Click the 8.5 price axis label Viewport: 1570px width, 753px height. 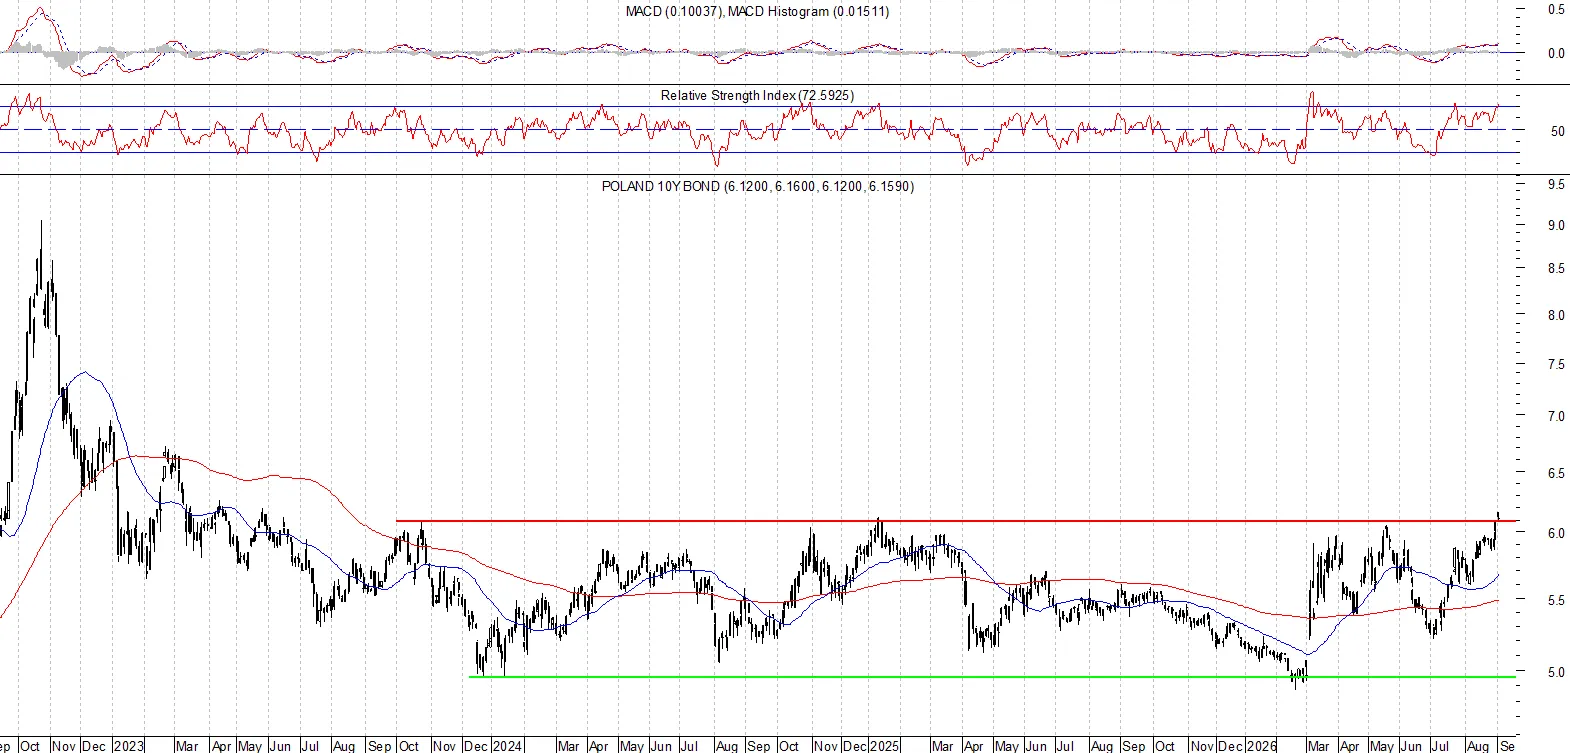(1556, 269)
